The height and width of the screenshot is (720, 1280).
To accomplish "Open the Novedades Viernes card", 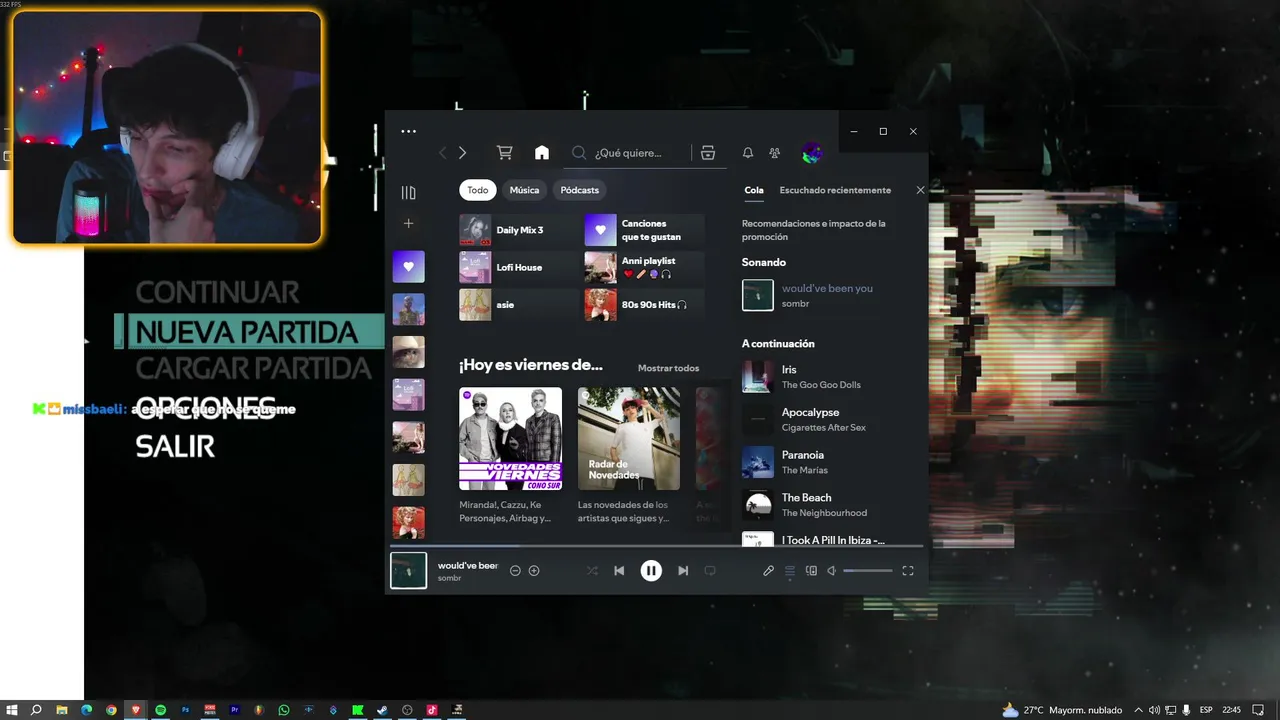I will coord(510,455).
